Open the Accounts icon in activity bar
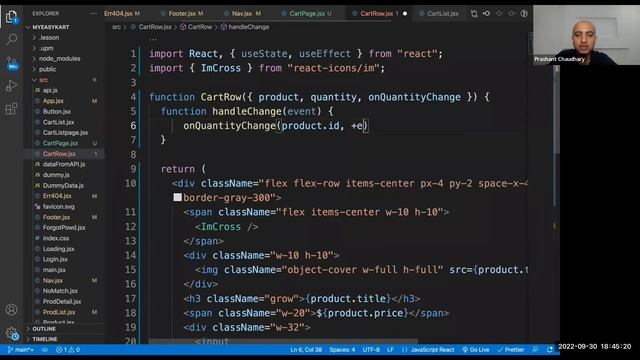 (11, 310)
